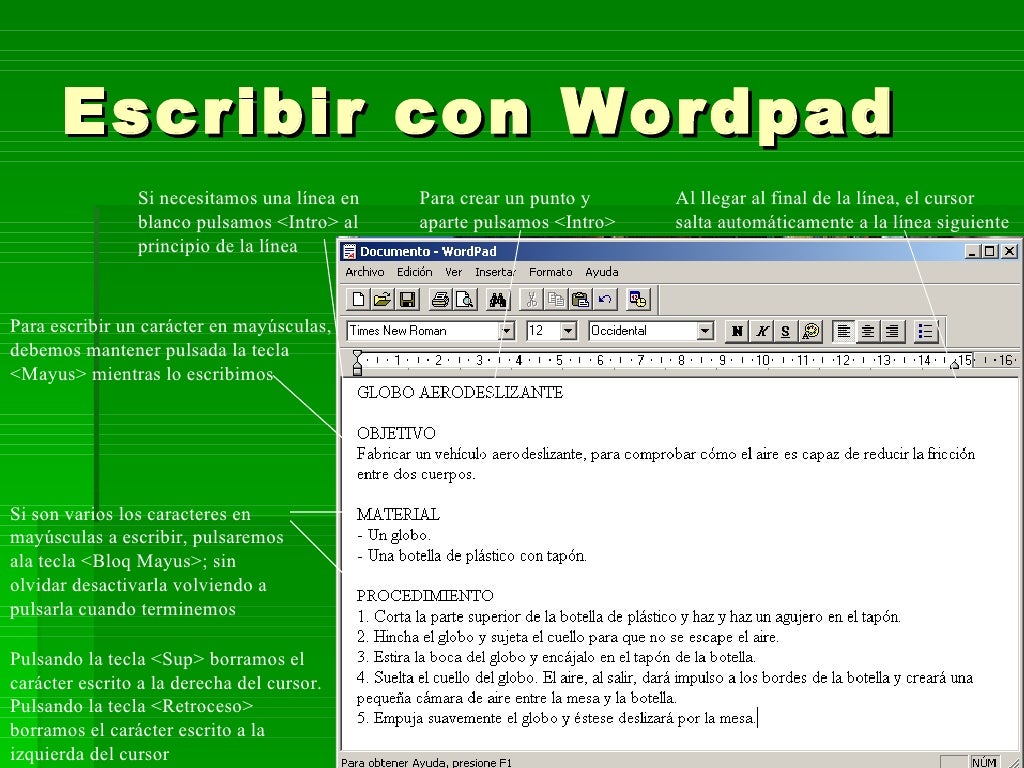The height and width of the screenshot is (768, 1024).
Task: Open the text color palette button
Action: (810, 331)
